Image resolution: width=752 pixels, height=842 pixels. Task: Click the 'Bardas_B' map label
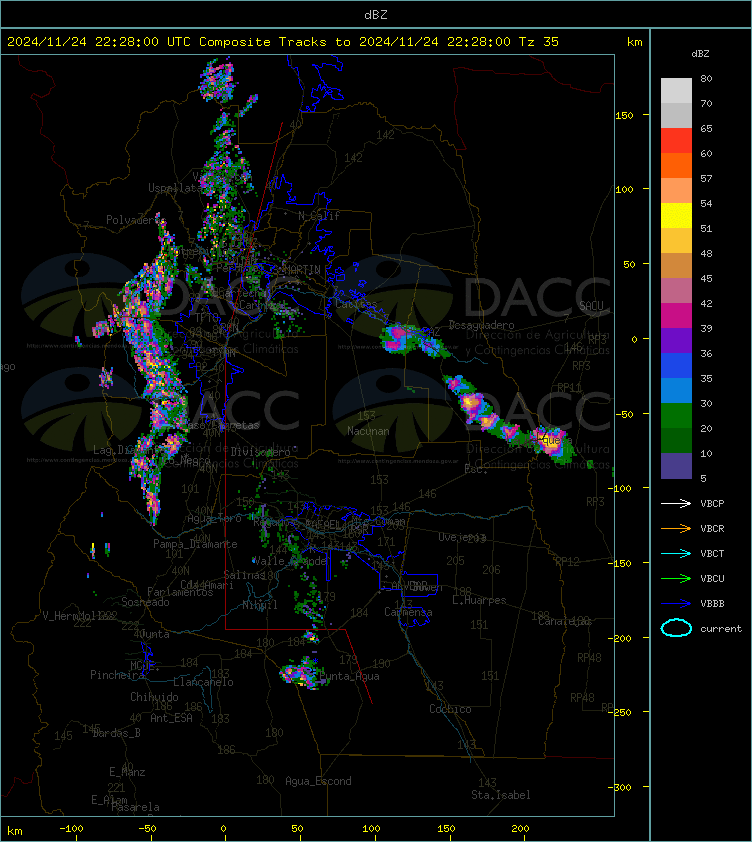point(117,733)
